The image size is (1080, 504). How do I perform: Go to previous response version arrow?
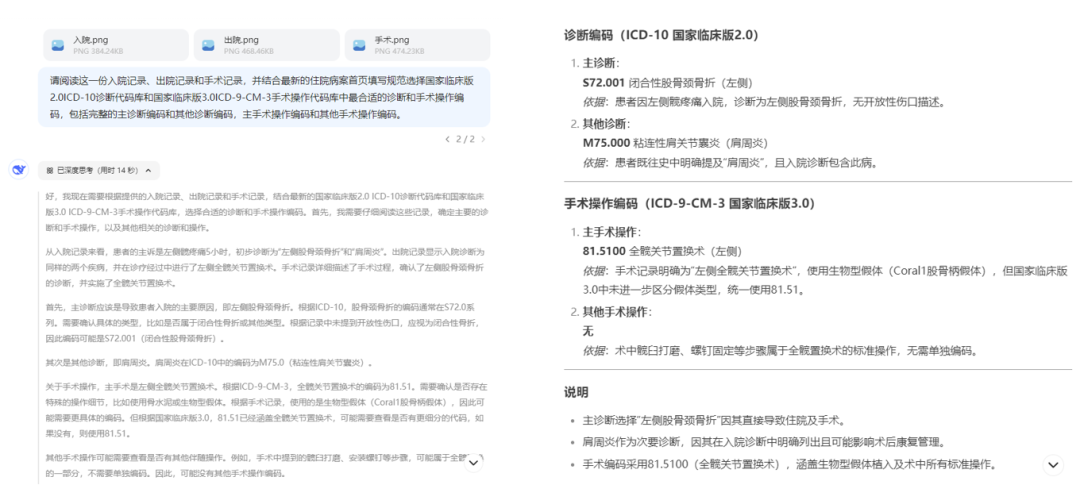448,139
